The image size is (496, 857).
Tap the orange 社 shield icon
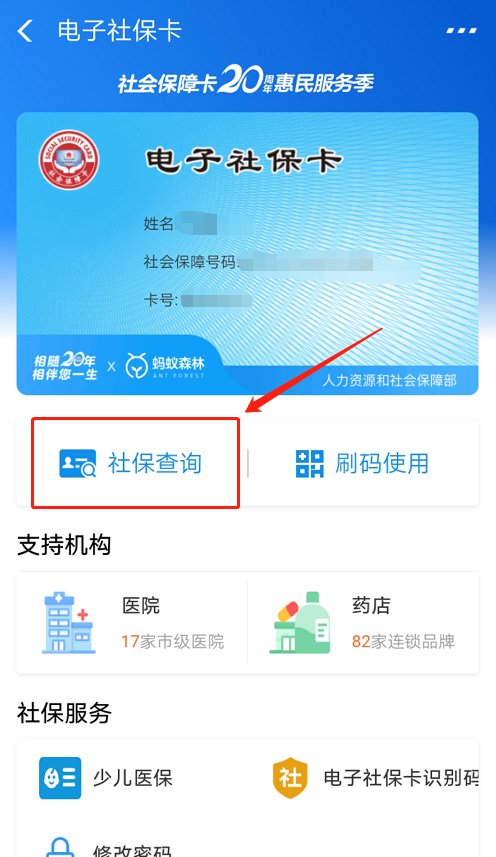coord(290,778)
